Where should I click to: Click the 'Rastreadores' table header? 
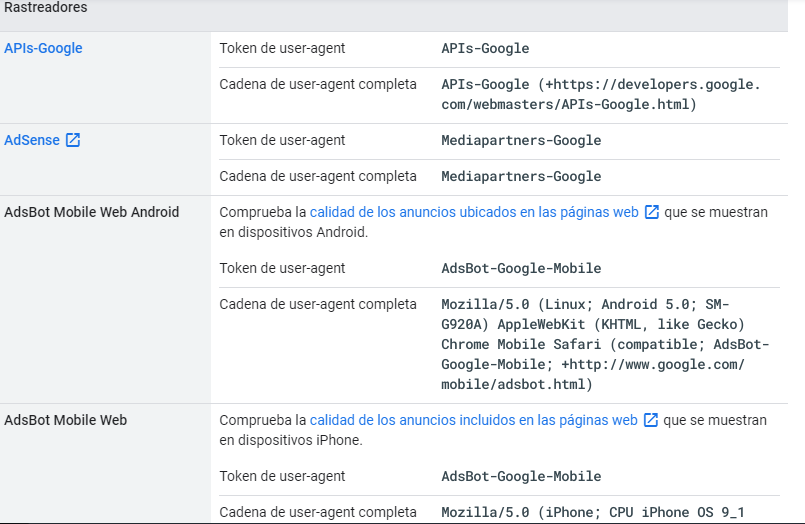click(46, 8)
